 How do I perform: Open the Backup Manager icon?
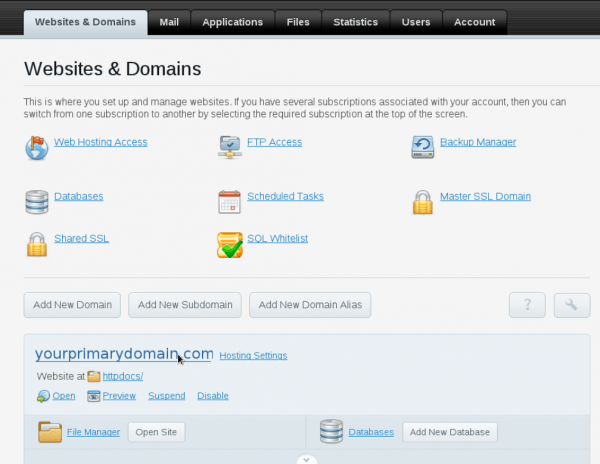coord(423,148)
